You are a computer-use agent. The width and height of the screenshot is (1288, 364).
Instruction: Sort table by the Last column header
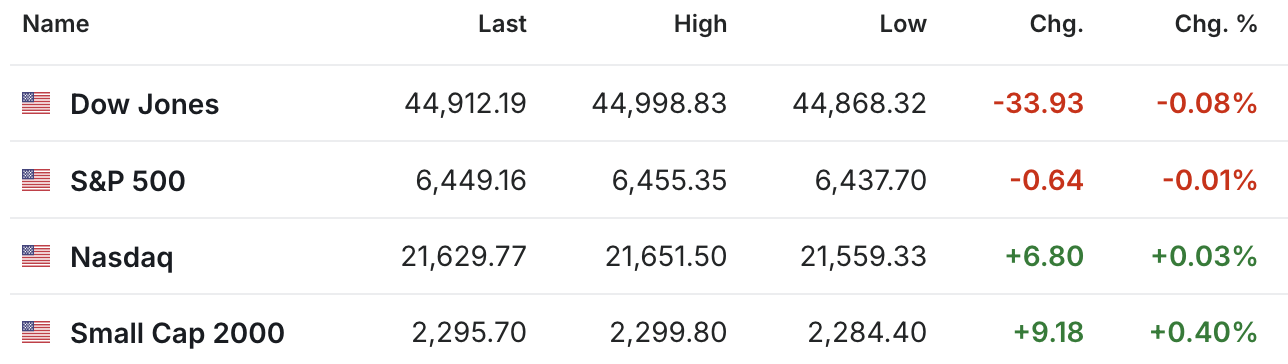coord(502,25)
